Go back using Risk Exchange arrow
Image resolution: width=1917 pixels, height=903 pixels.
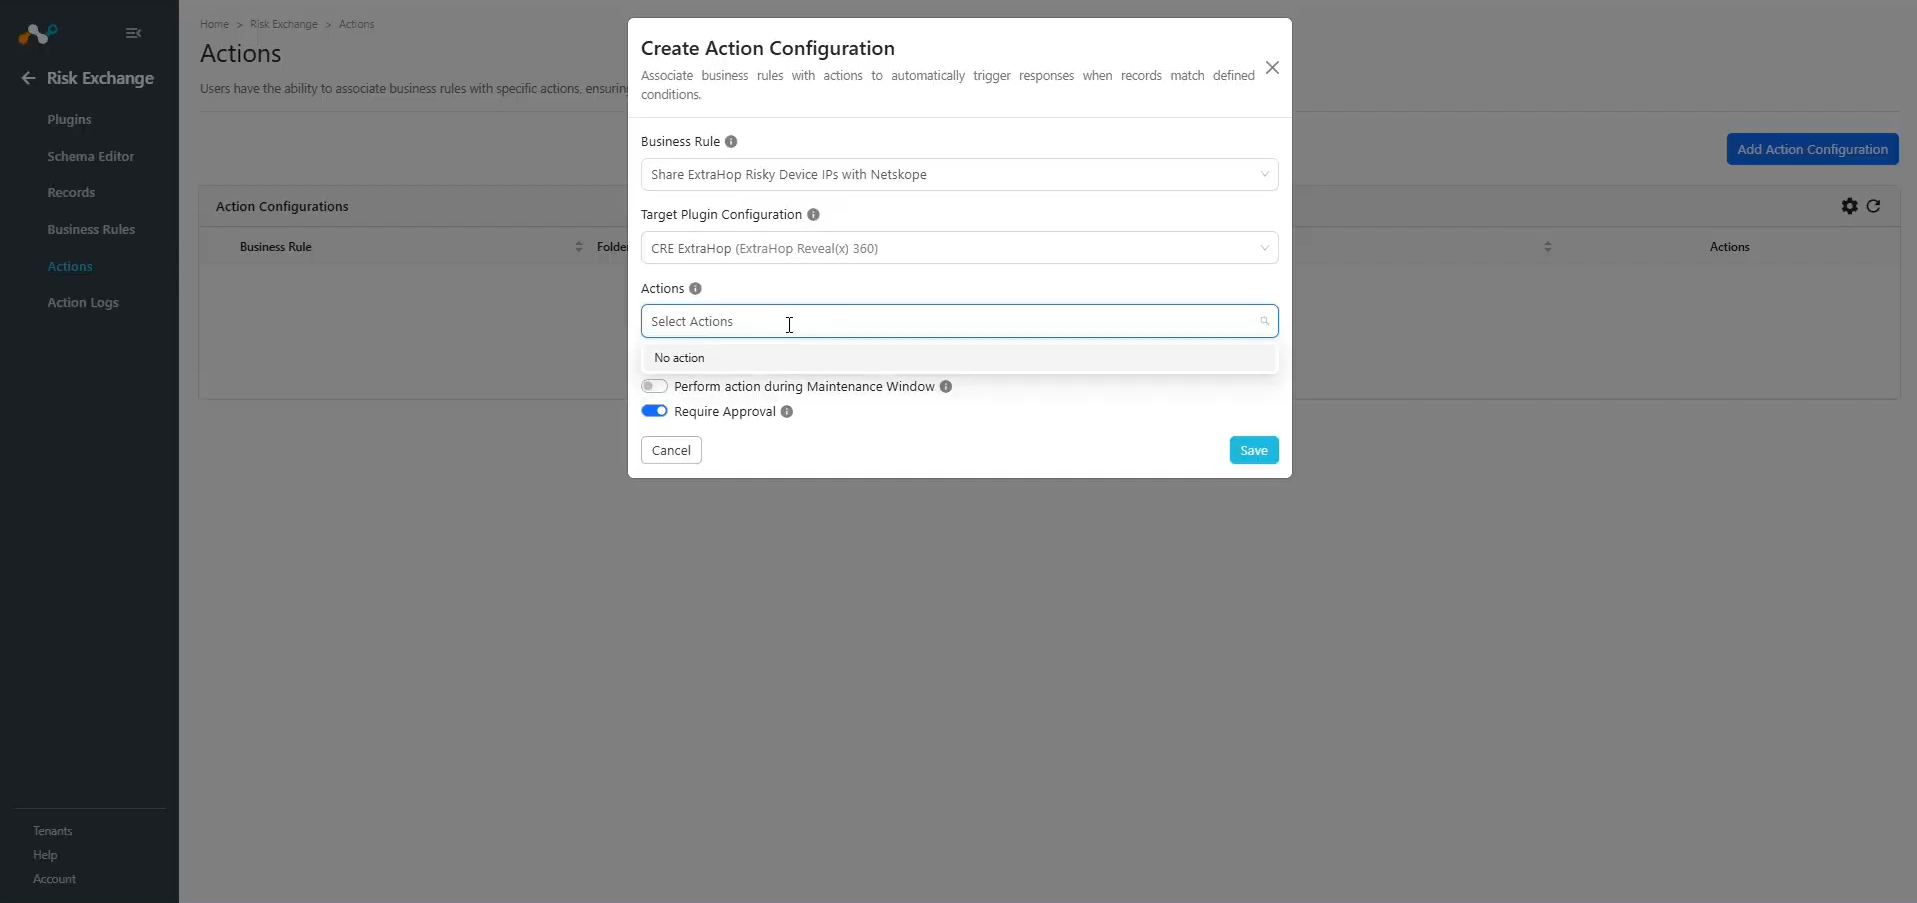click(28, 78)
